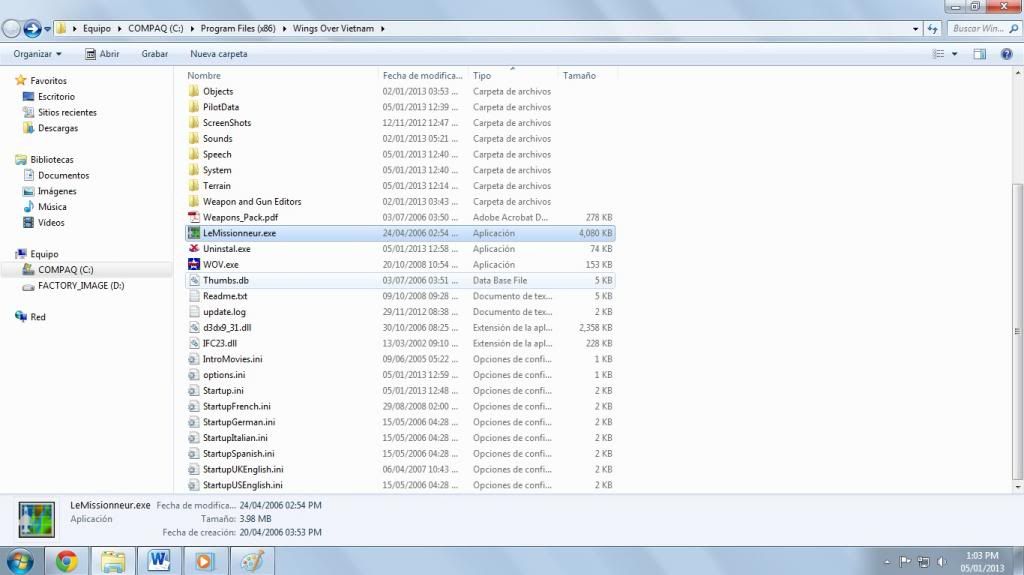Select the ScreenShots folder

(227, 123)
